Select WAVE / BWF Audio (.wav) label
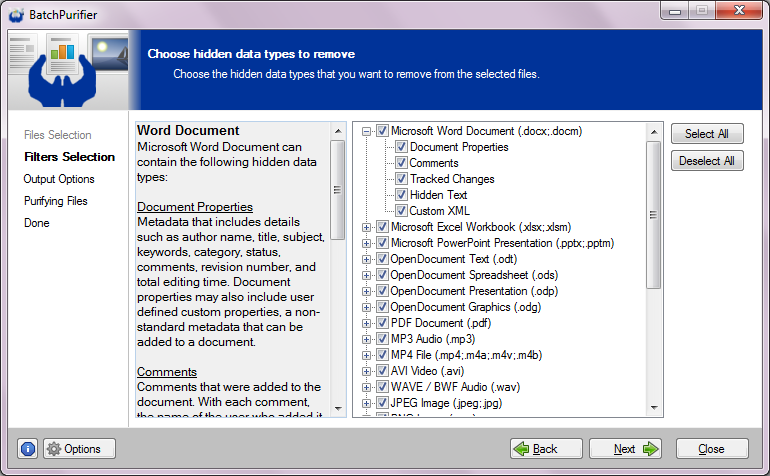 (455, 387)
